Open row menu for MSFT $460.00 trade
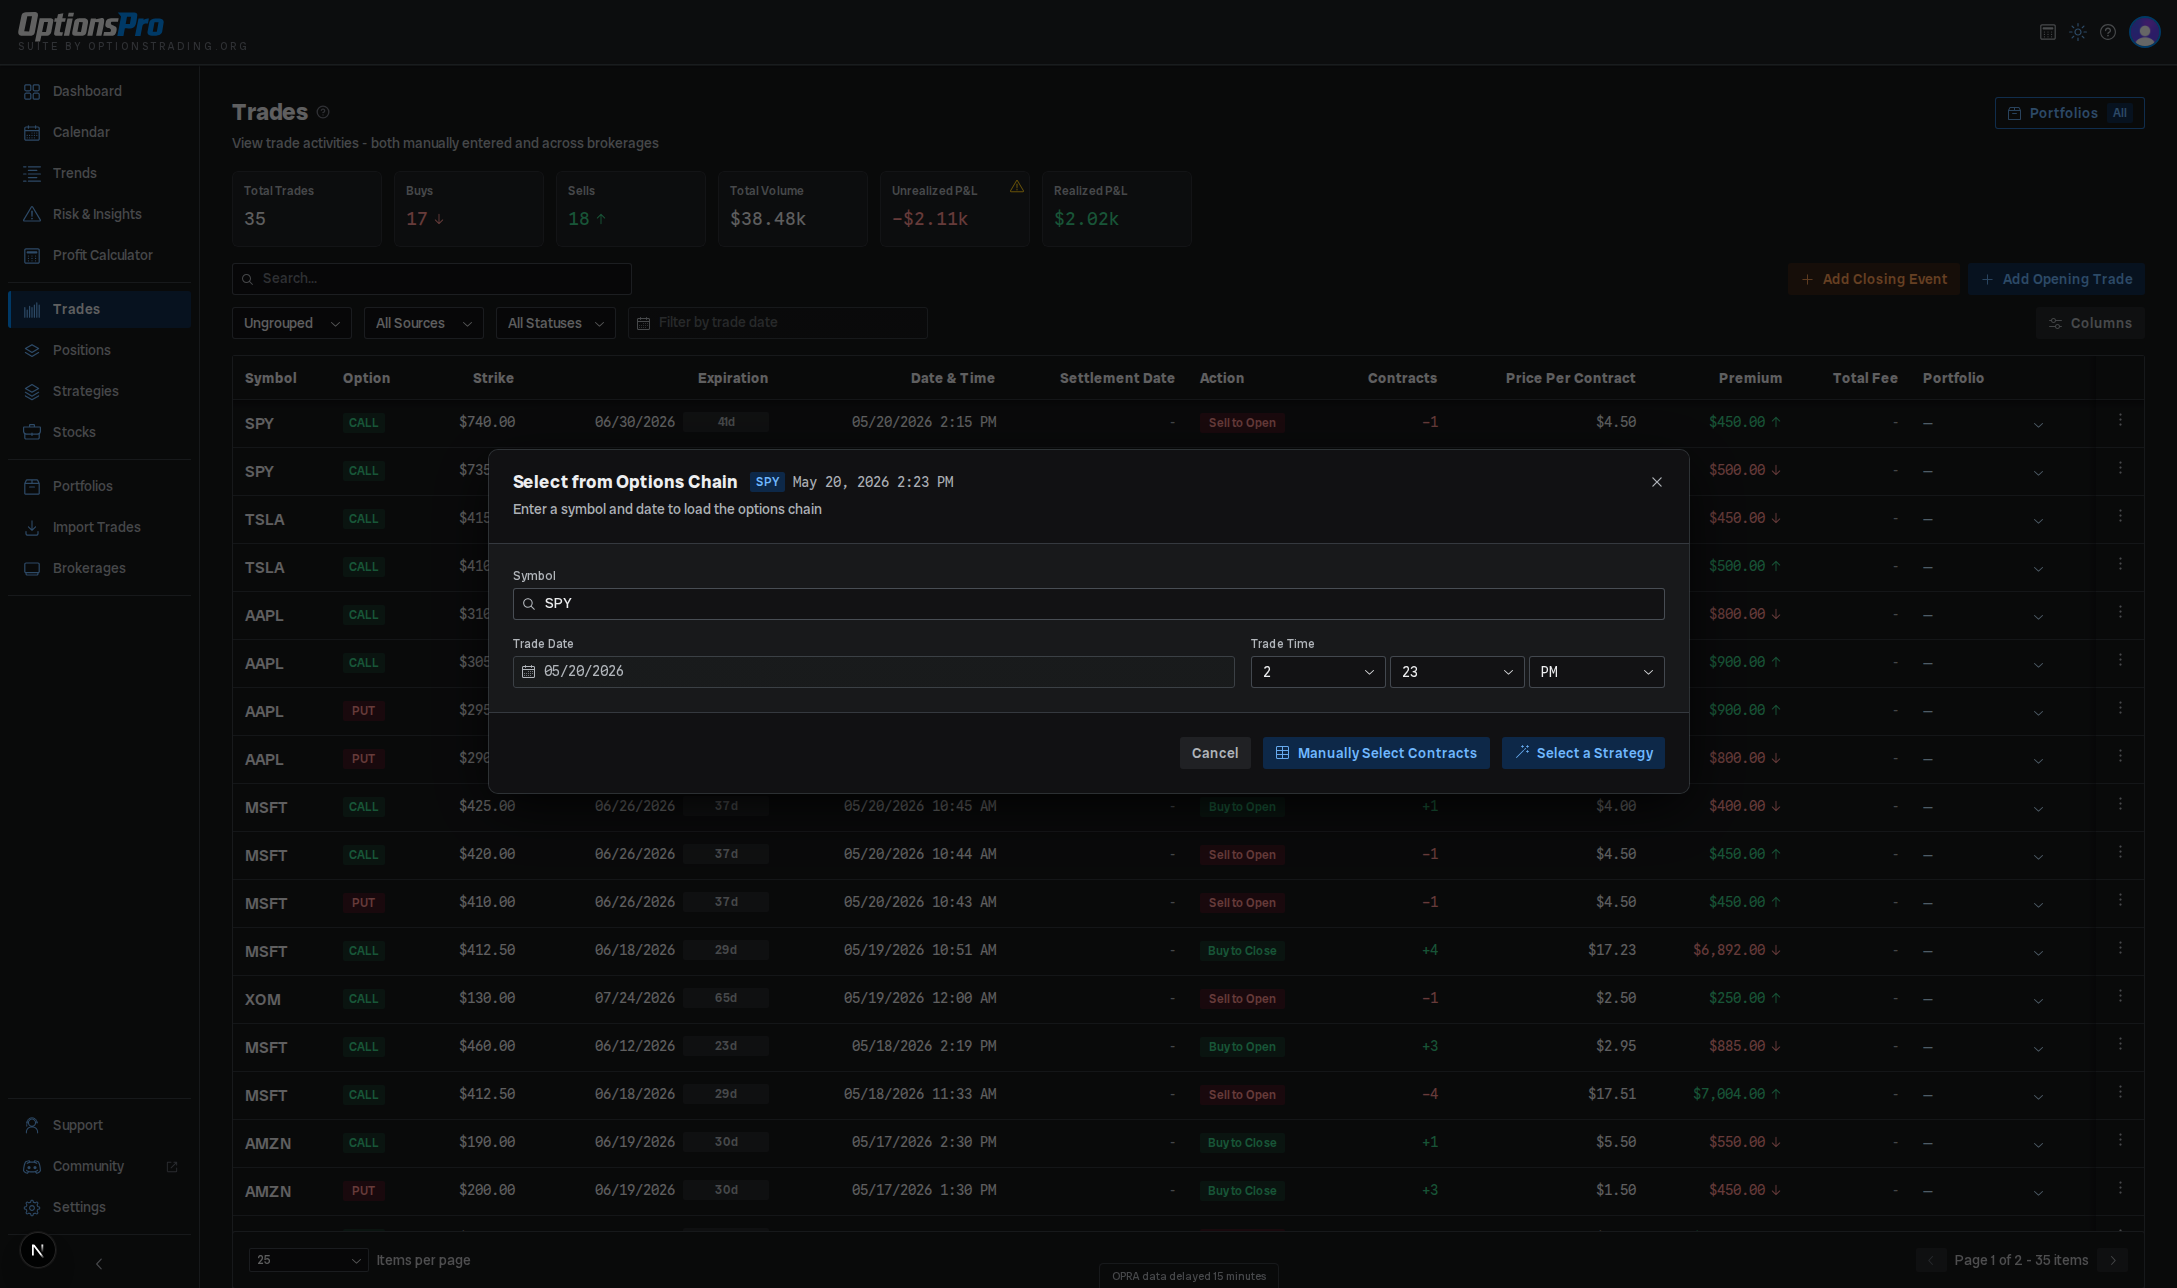 point(2120,1045)
